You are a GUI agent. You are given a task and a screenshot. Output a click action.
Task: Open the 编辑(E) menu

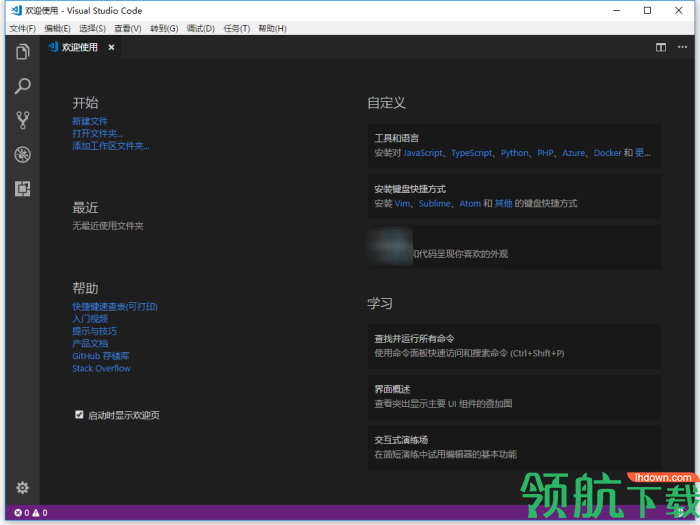click(x=58, y=29)
